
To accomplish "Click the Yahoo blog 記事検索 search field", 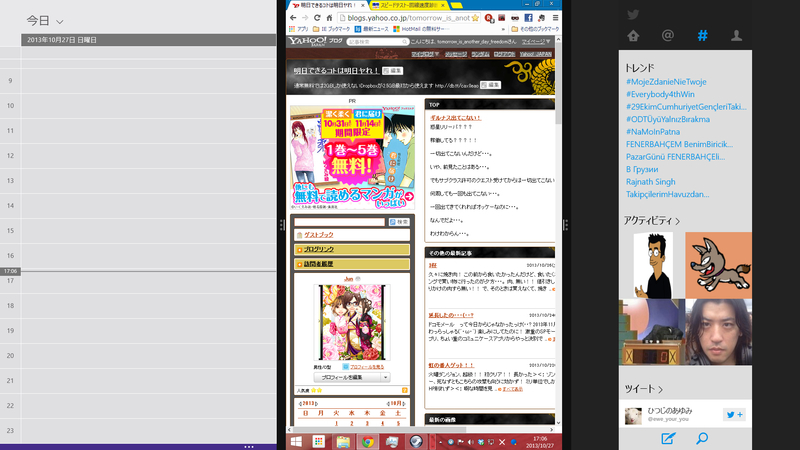I will coord(378,41).
